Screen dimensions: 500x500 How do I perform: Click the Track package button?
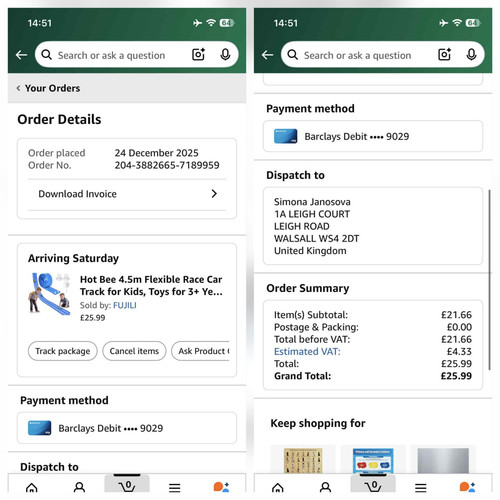click(x=63, y=351)
